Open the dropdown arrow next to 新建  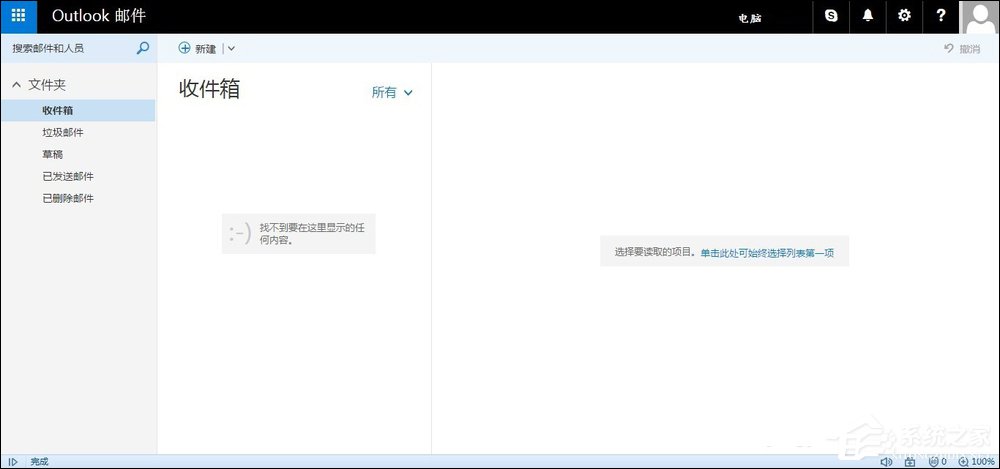coord(232,48)
